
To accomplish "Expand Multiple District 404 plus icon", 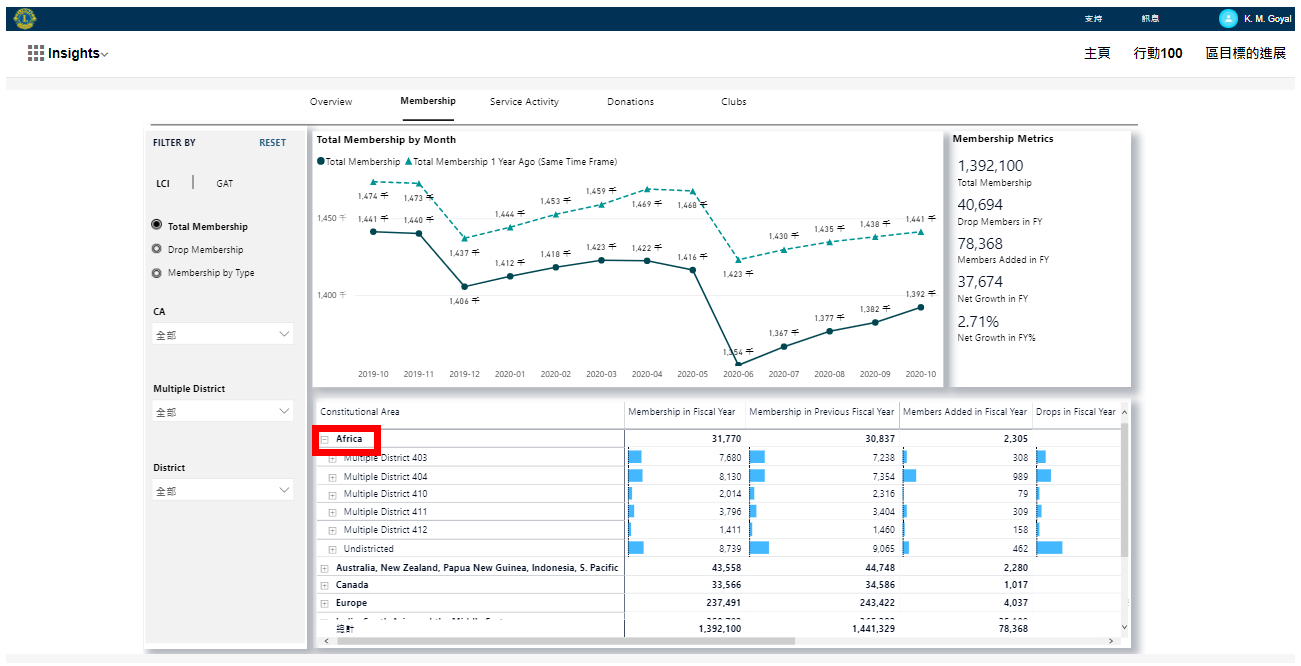I will [x=333, y=477].
